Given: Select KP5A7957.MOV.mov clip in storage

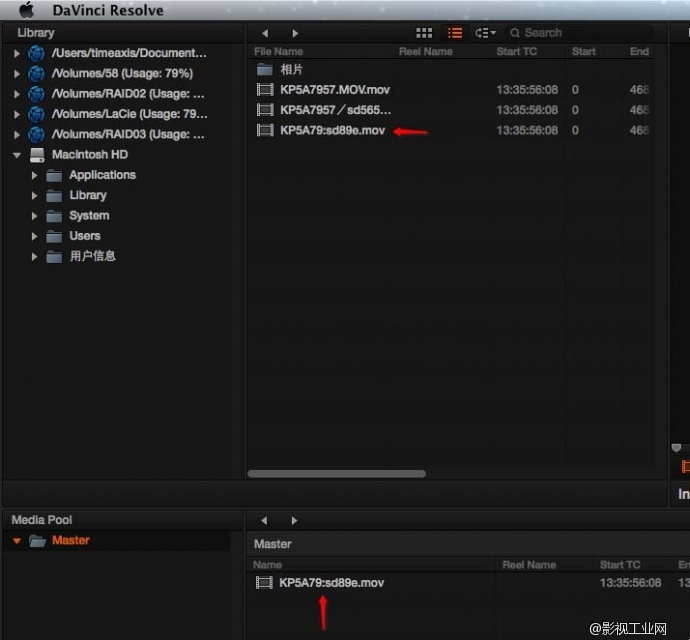Looking at the screenshot, I should [x=334, y=90].
